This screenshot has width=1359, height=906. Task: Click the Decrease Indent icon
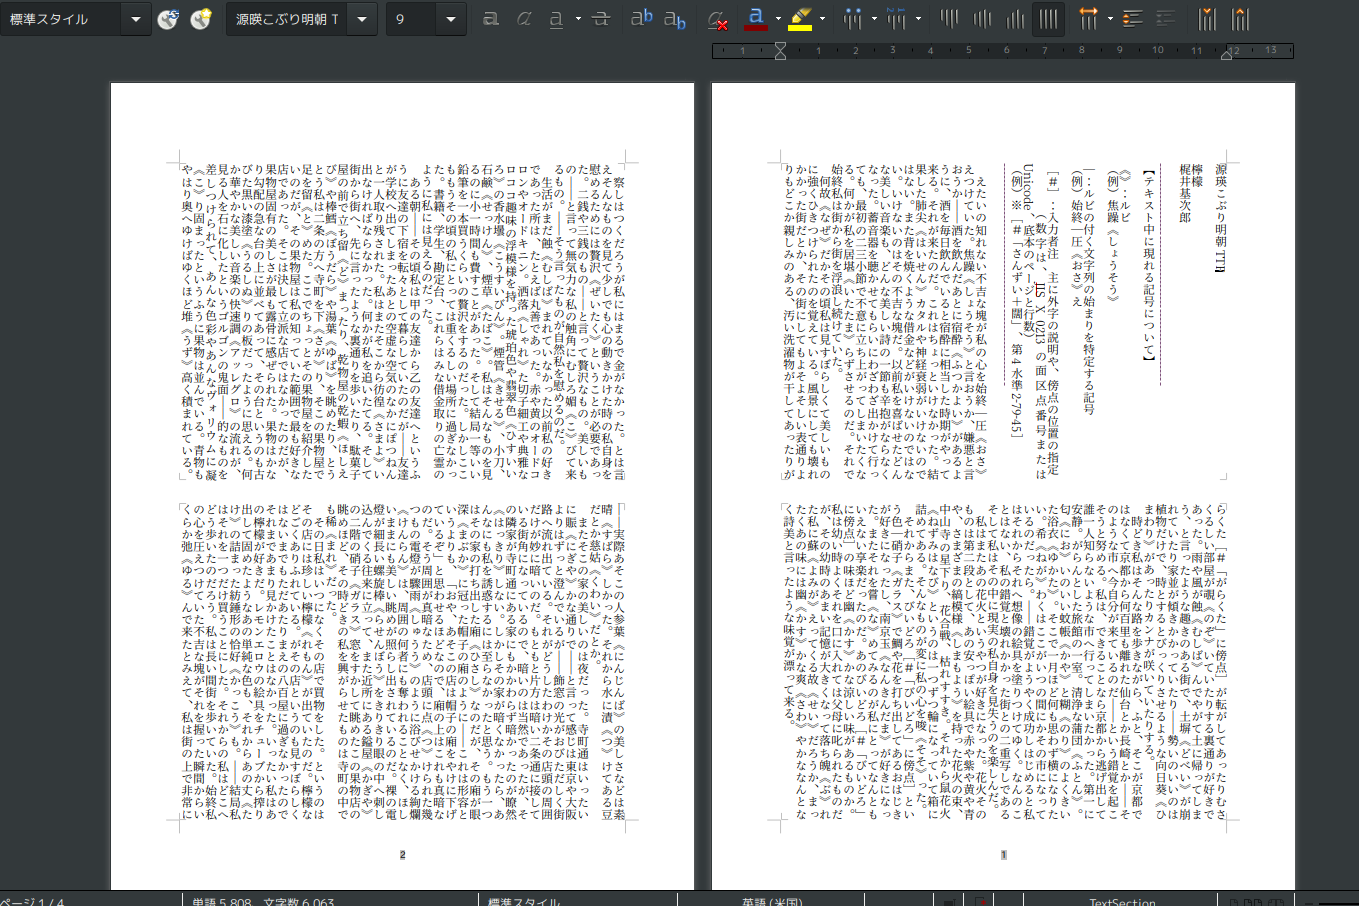pyautogui.click(x=1241, y=19)
